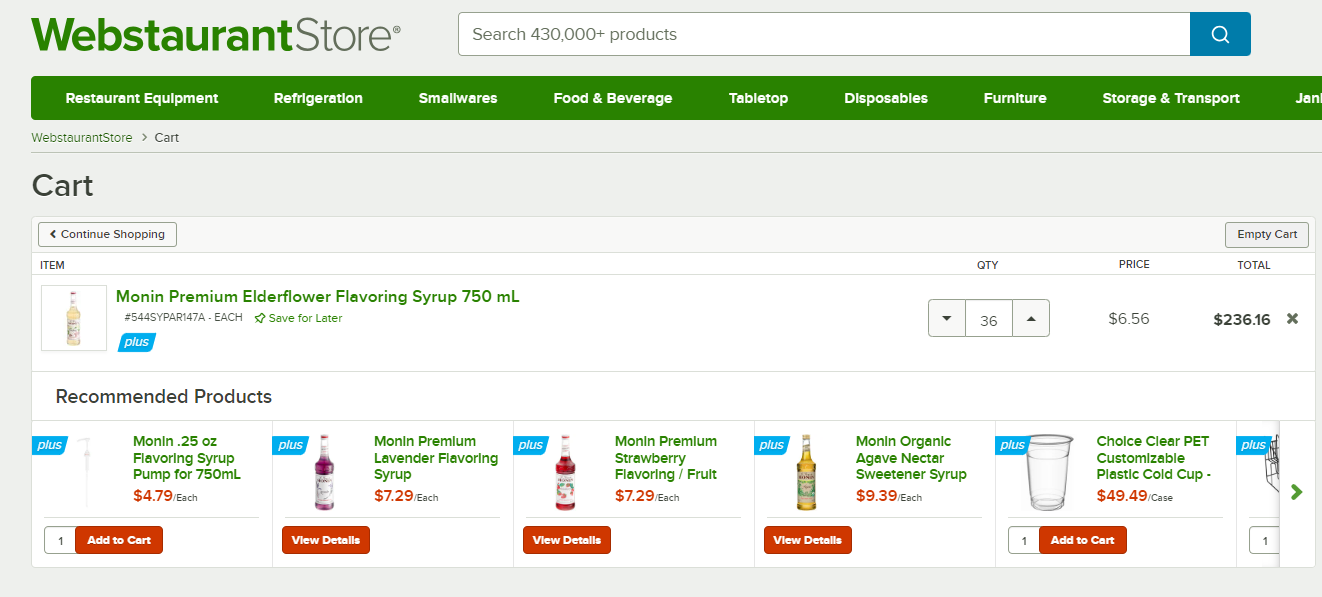The width and height of the screenshot is (1322, 597).
Task: Open the Furniture menu
Action: [1015, 98]
